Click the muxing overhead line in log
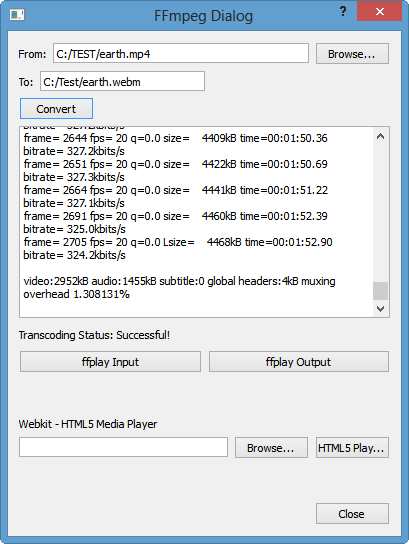The image size is (409, 544). (179, 288)
